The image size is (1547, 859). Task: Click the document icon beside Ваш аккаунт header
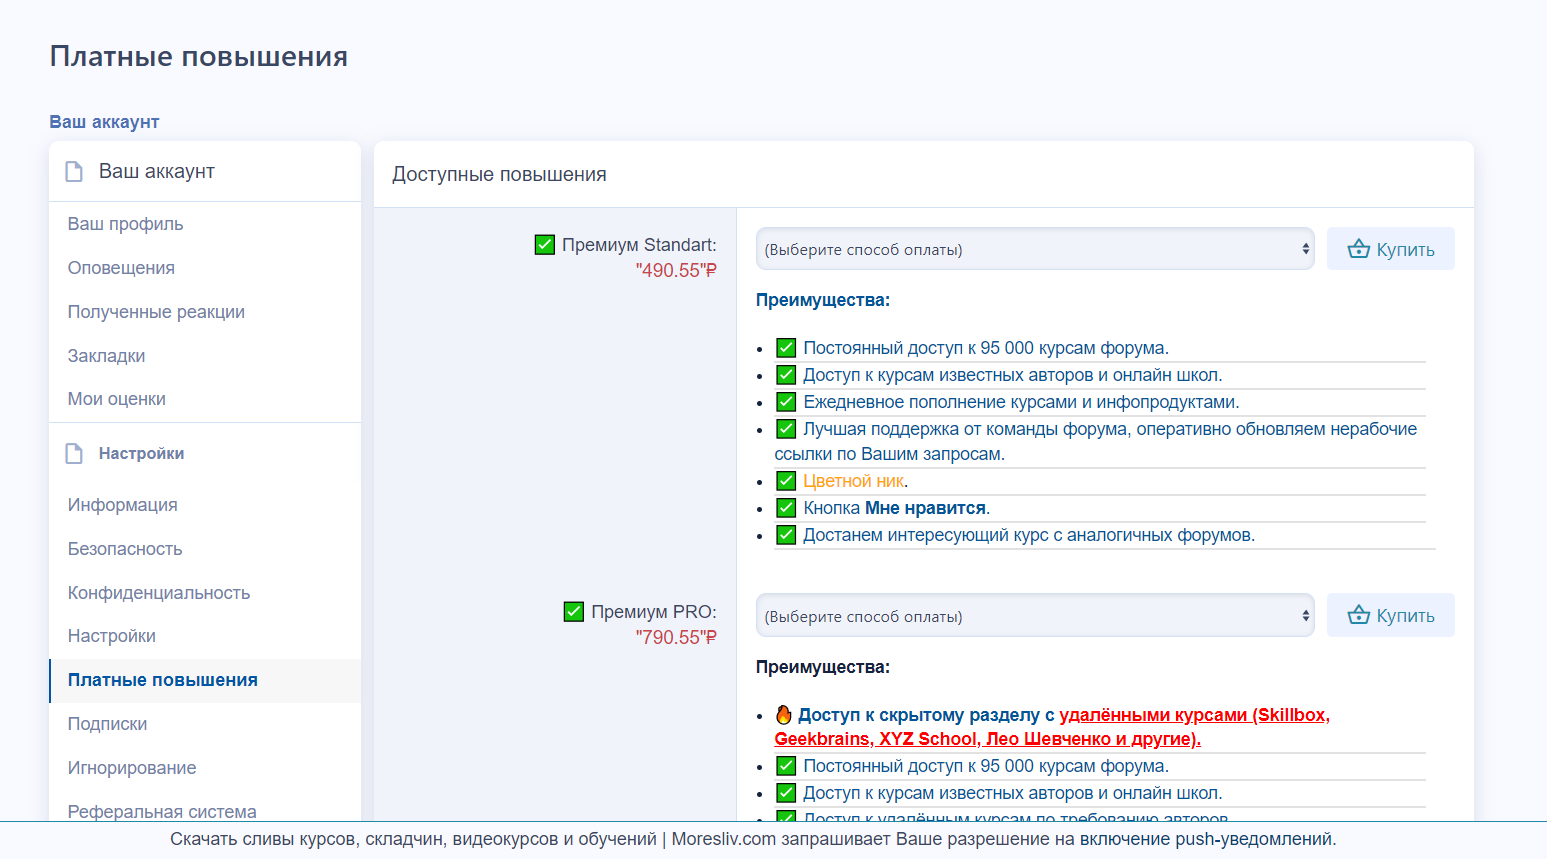tap(74, 172)
